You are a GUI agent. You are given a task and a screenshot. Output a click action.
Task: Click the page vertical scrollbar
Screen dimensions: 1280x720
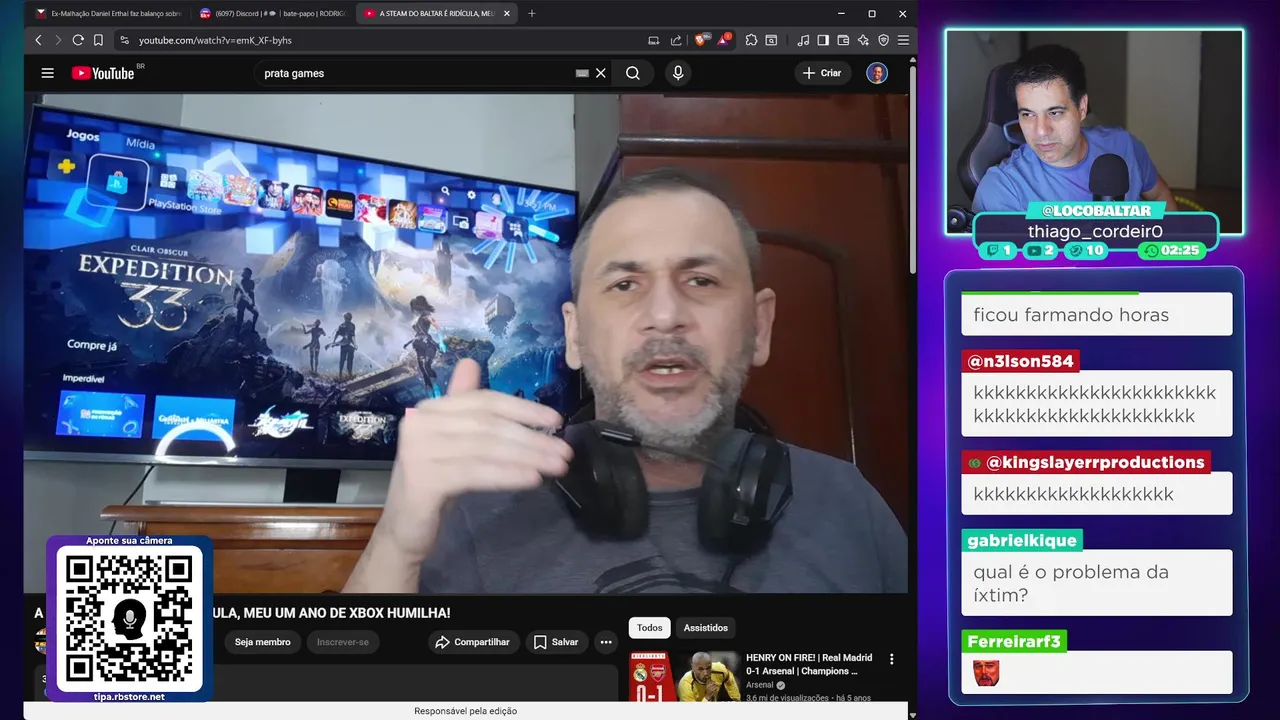912,170
